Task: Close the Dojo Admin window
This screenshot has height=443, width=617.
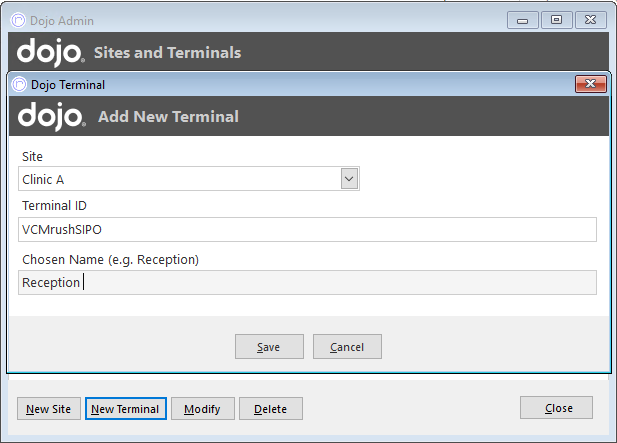Action: pos(590,20)
